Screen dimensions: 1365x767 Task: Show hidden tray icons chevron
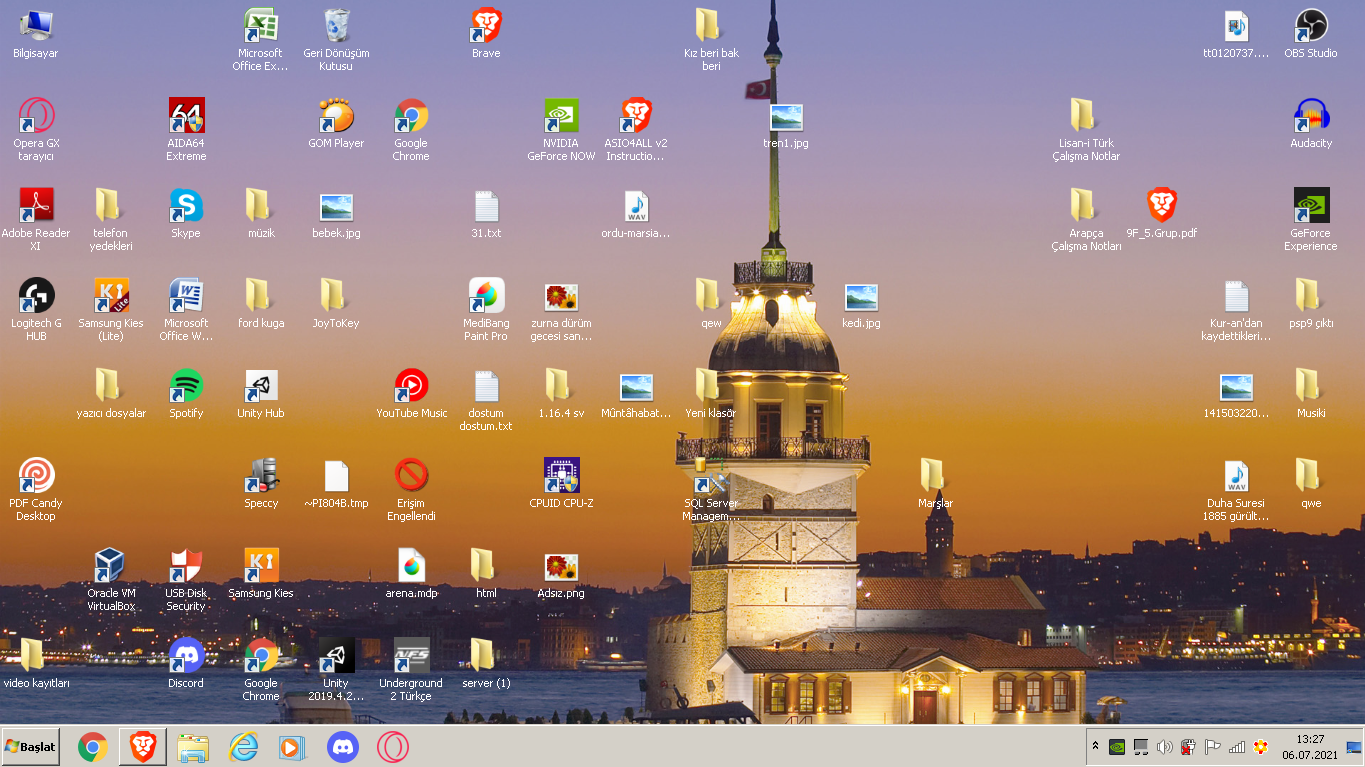[x=1095, y=747]
